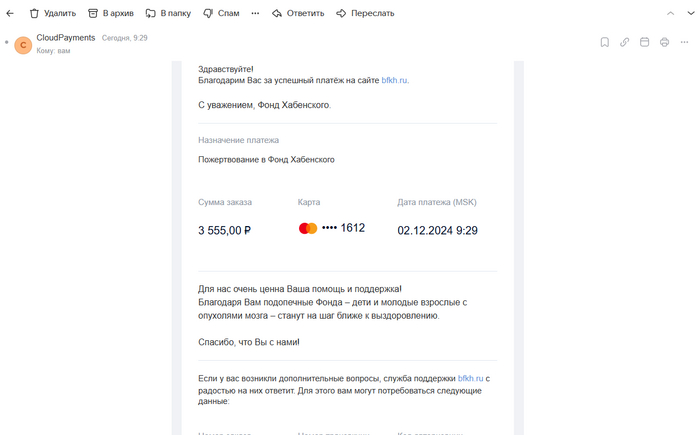
Task: Go to previous message (up chevron)
Action: tap(671, 14)
